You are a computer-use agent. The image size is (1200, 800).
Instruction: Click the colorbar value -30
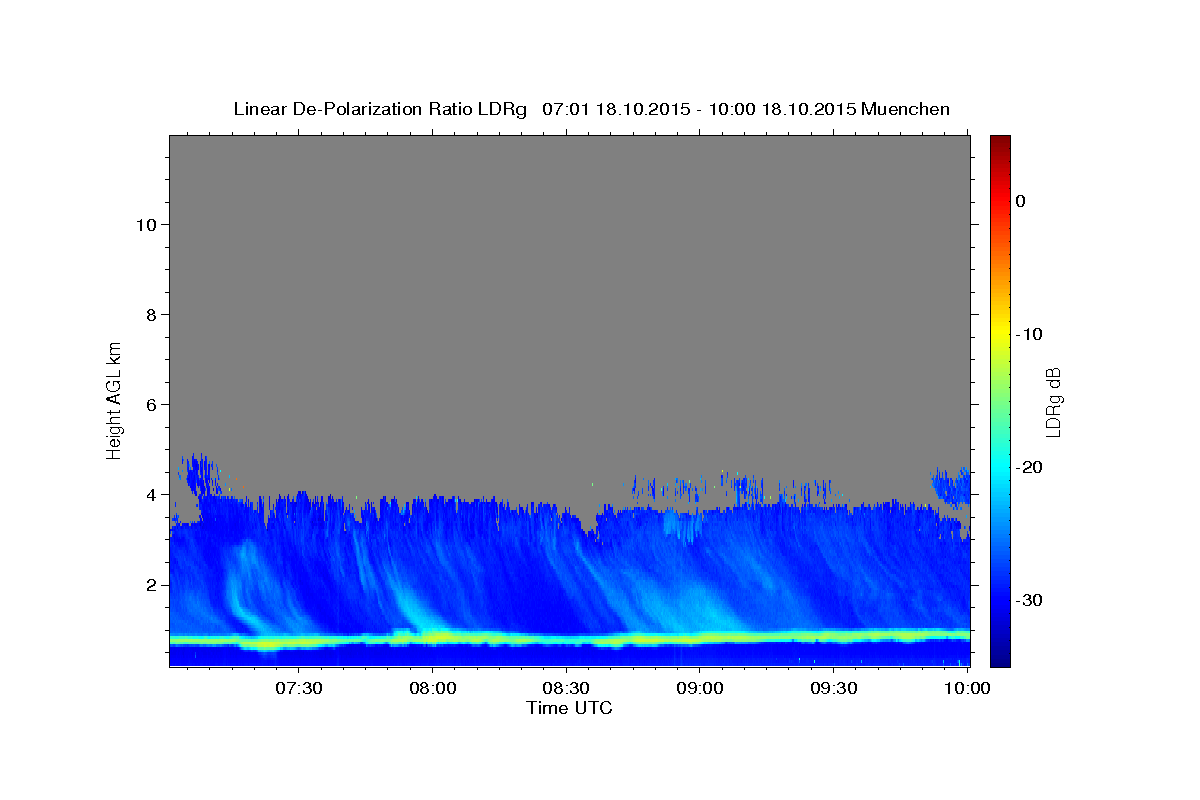(x=1029, y=600)
